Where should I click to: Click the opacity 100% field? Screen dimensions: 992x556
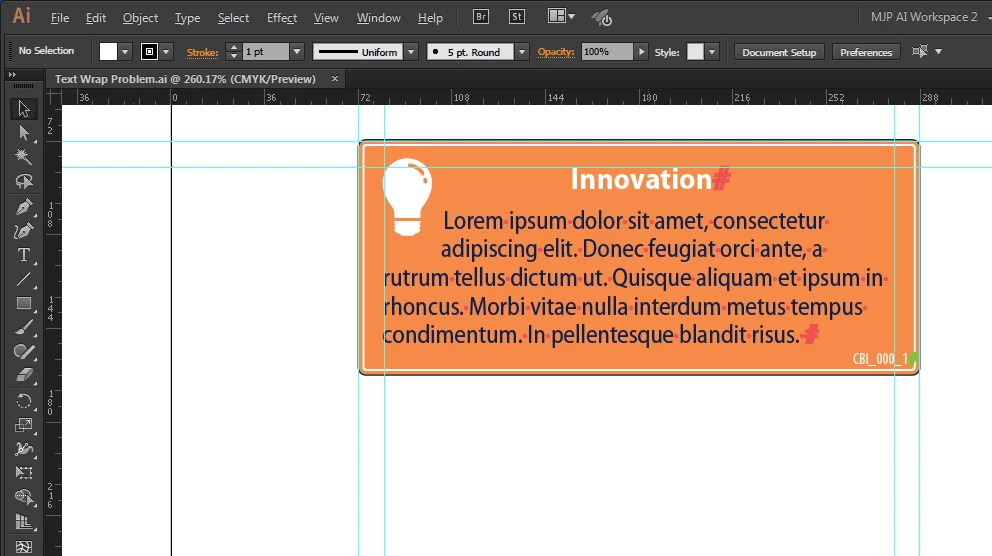point(607,52)
